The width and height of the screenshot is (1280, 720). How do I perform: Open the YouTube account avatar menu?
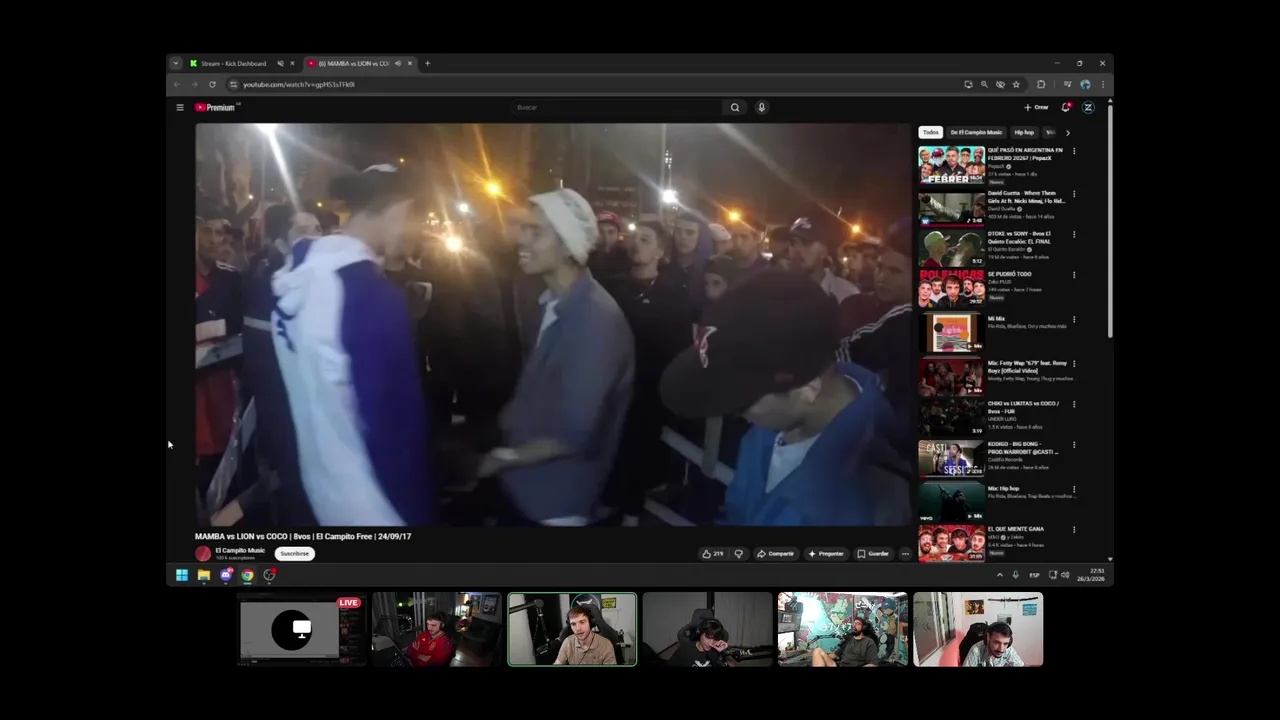1088,107
